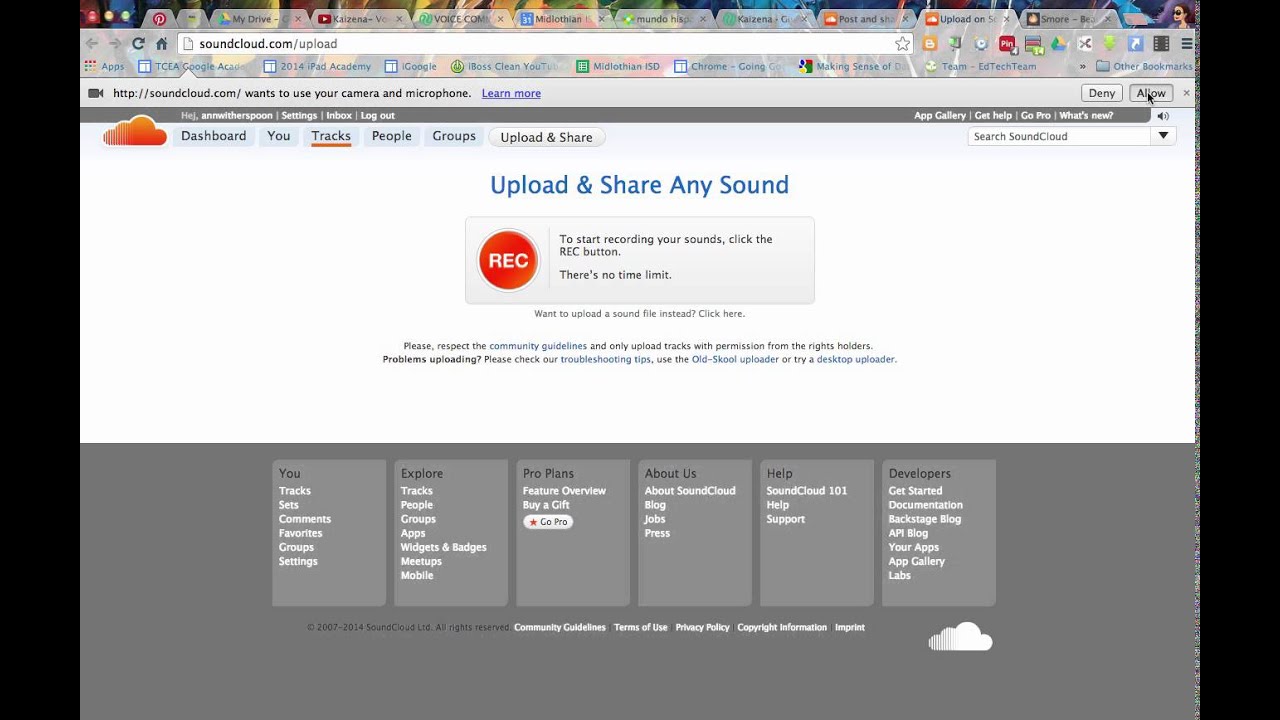This screenshot has height=720, width=1280.
Task: Open the search dropdown arrow next to Search SoundCloud
Action: tap(1163, 135)
